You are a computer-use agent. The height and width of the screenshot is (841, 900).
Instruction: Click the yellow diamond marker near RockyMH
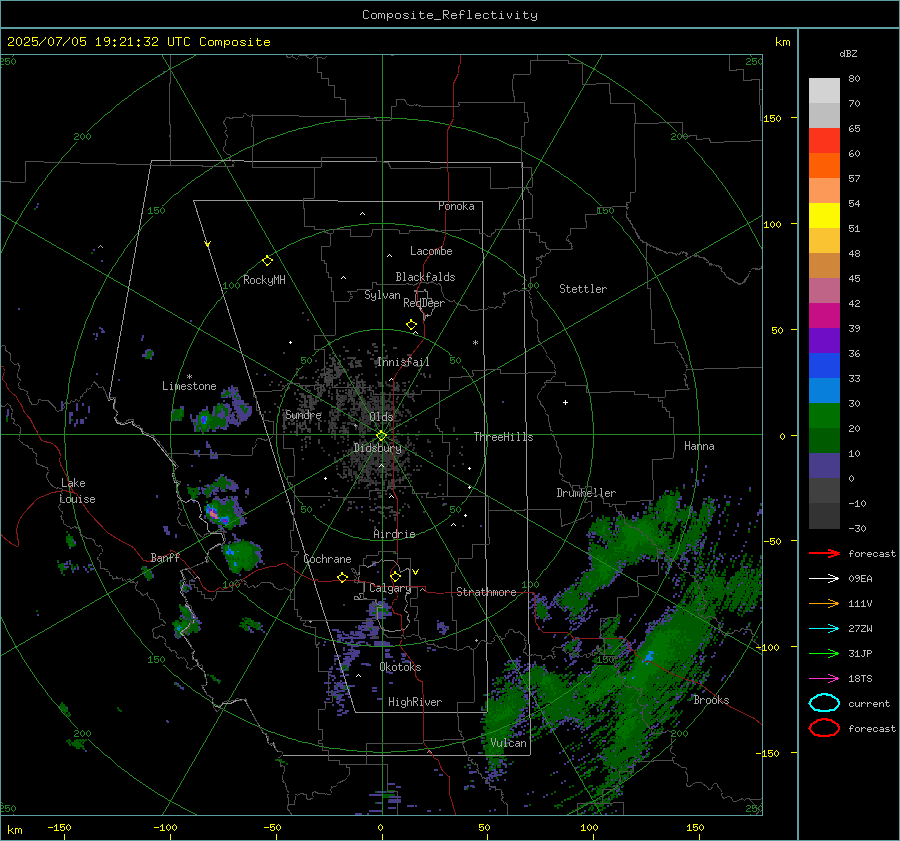267,261
